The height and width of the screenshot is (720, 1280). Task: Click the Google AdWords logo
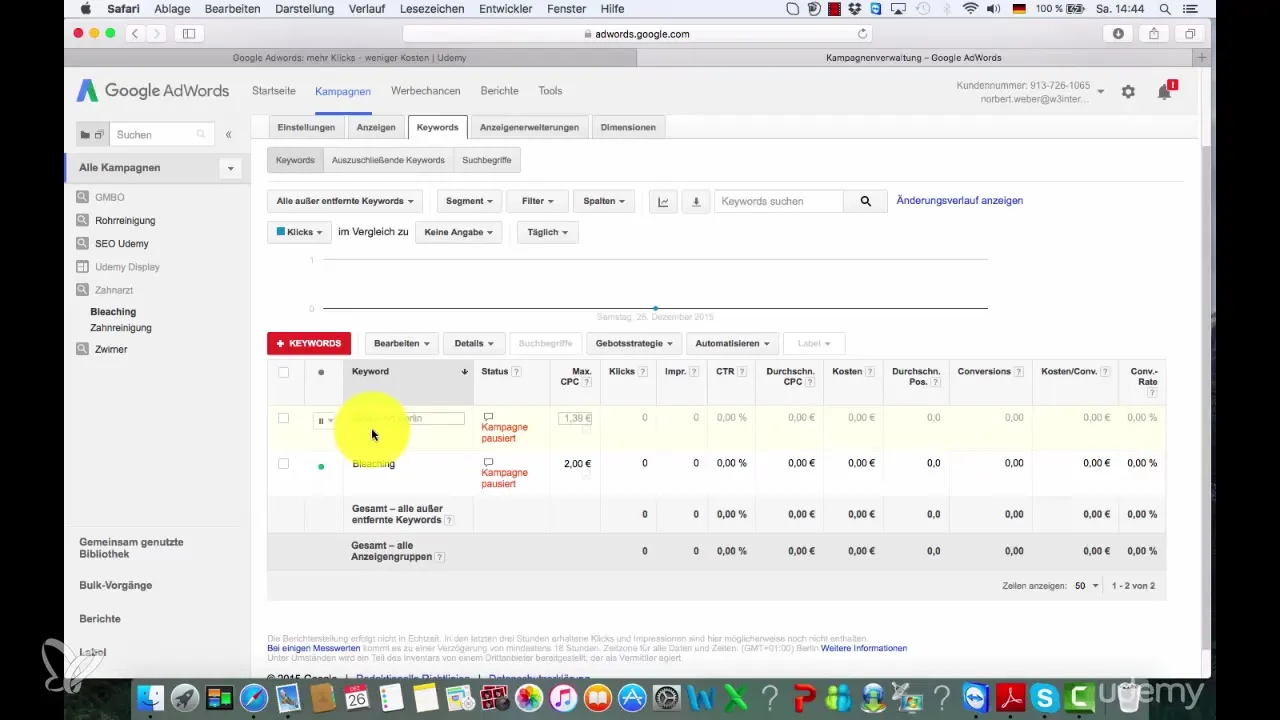(x=152, y=91)
